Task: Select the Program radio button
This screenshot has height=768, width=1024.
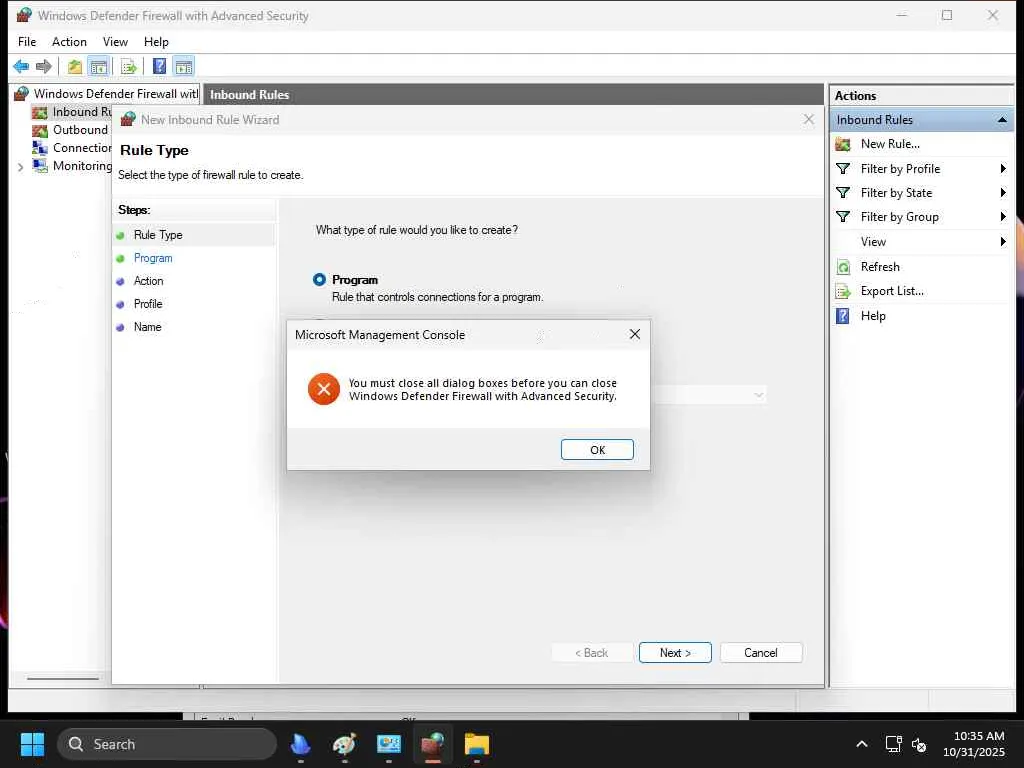Action: pos(319,280)
